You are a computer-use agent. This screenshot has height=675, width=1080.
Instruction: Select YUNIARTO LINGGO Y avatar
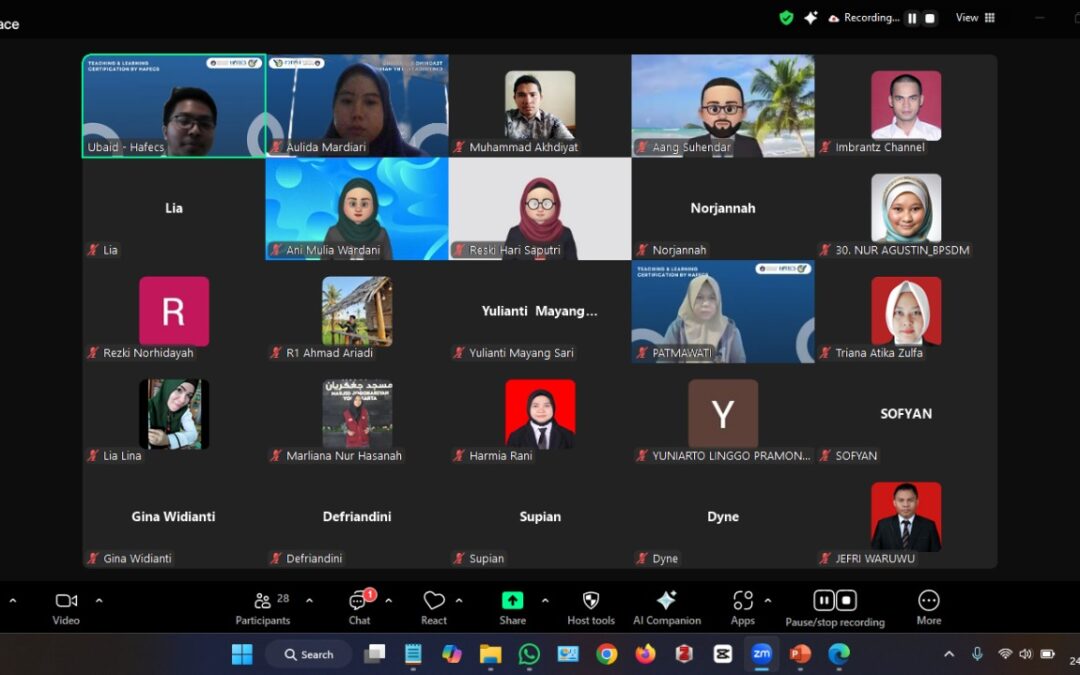[723, 414]
